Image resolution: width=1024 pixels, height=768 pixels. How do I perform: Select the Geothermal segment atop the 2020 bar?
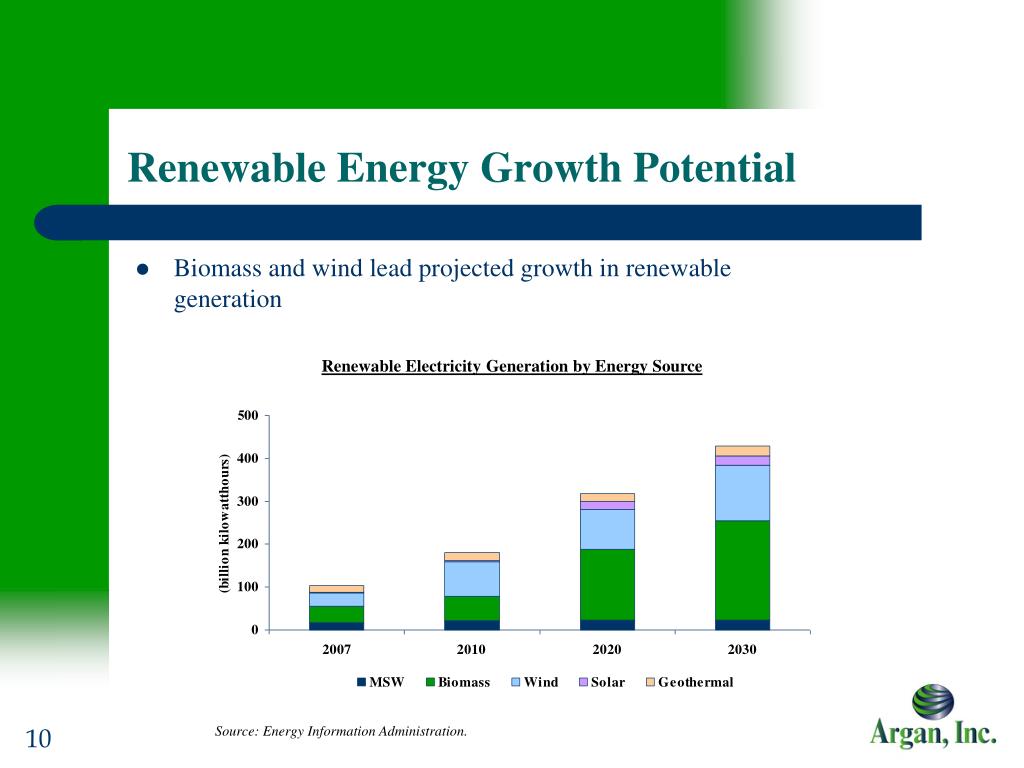(607, 498)
